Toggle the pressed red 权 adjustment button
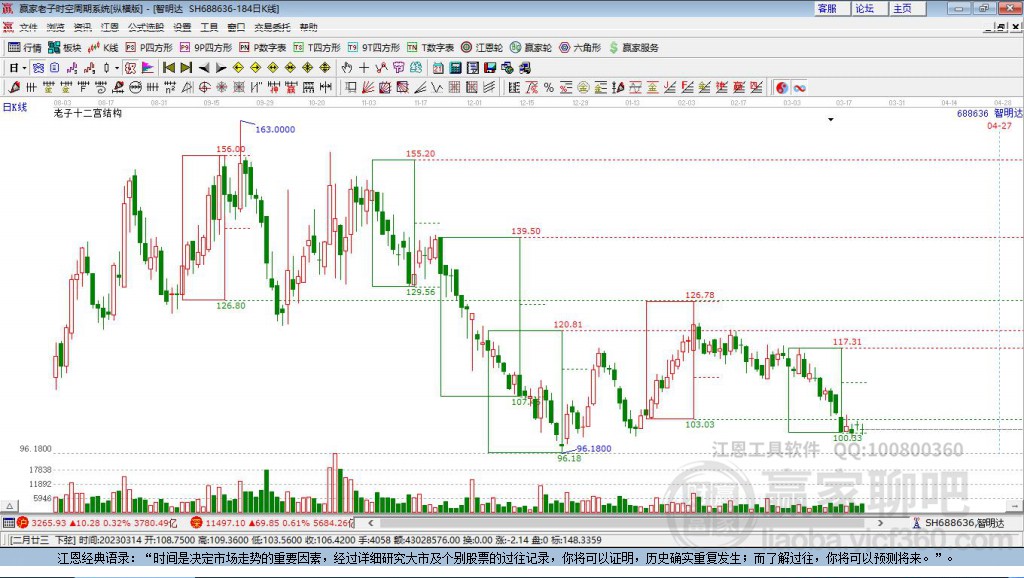 tap(130, 67)
